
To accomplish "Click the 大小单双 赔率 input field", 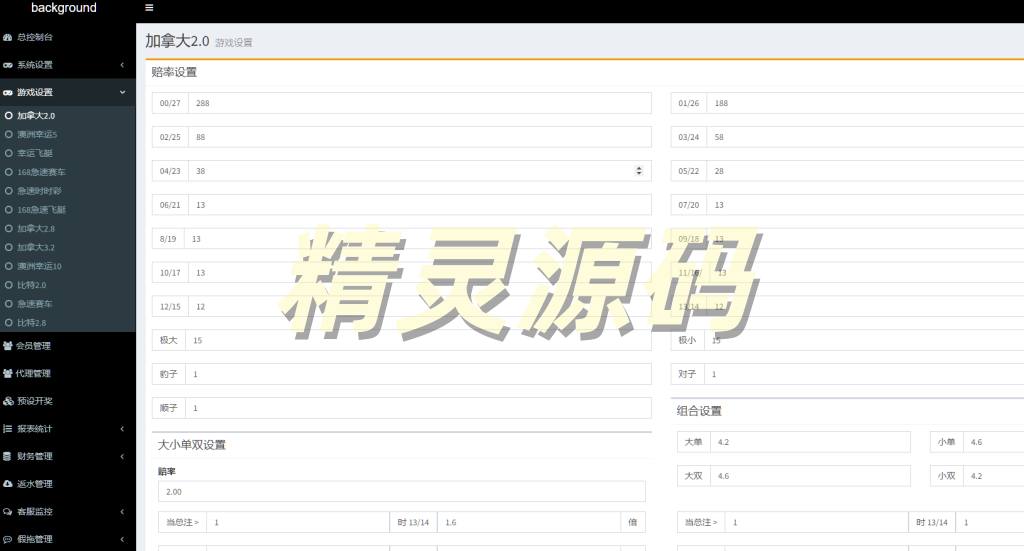I will (401, 492).
